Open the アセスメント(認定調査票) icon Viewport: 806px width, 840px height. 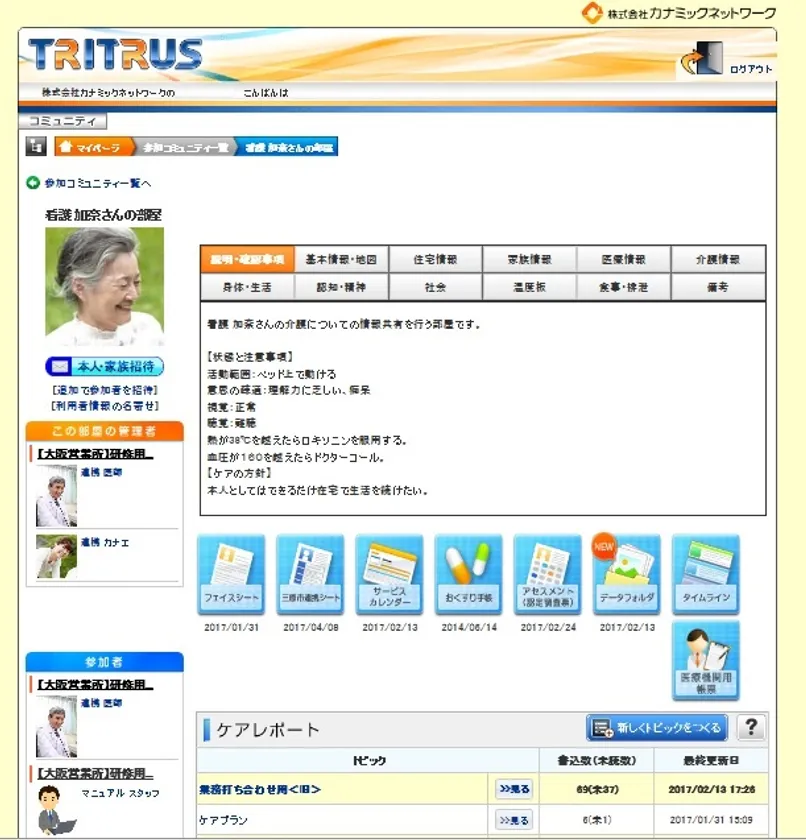point(547,574)
